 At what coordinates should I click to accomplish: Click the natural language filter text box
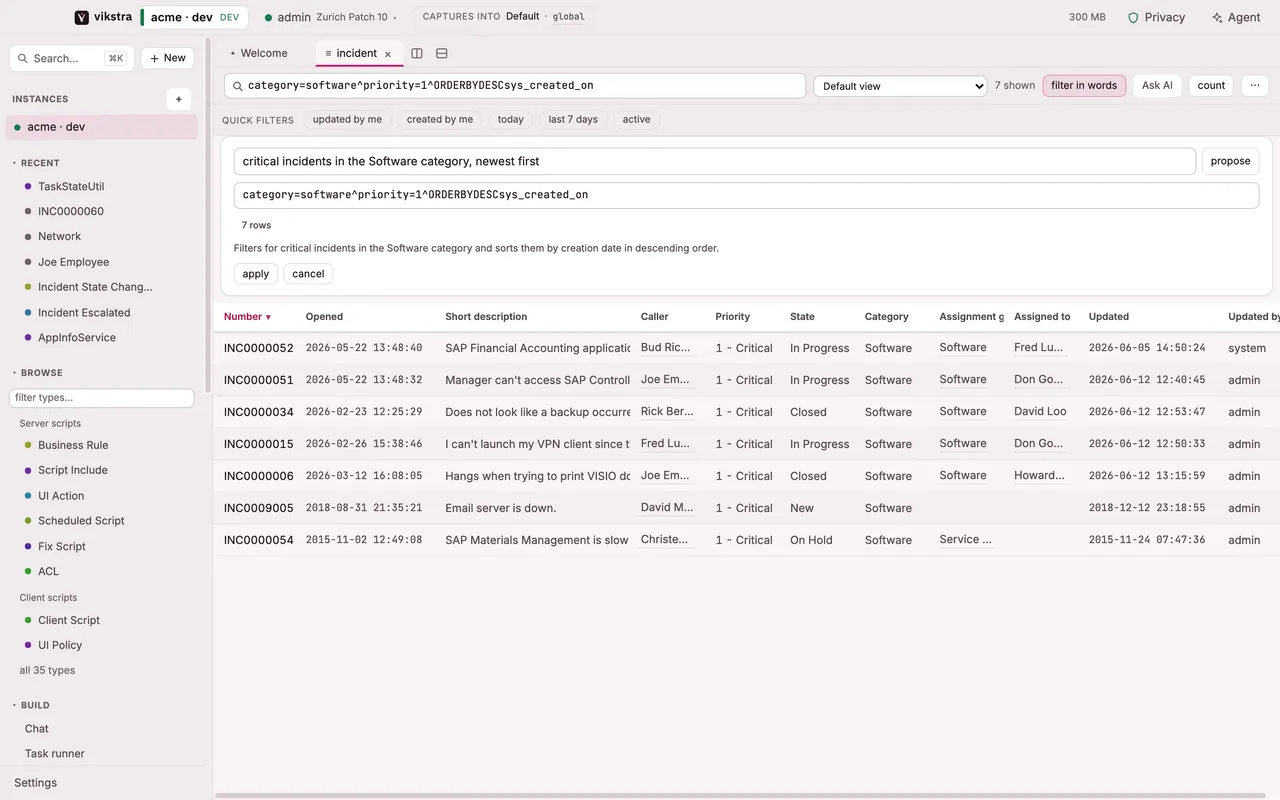coord(714,161)
